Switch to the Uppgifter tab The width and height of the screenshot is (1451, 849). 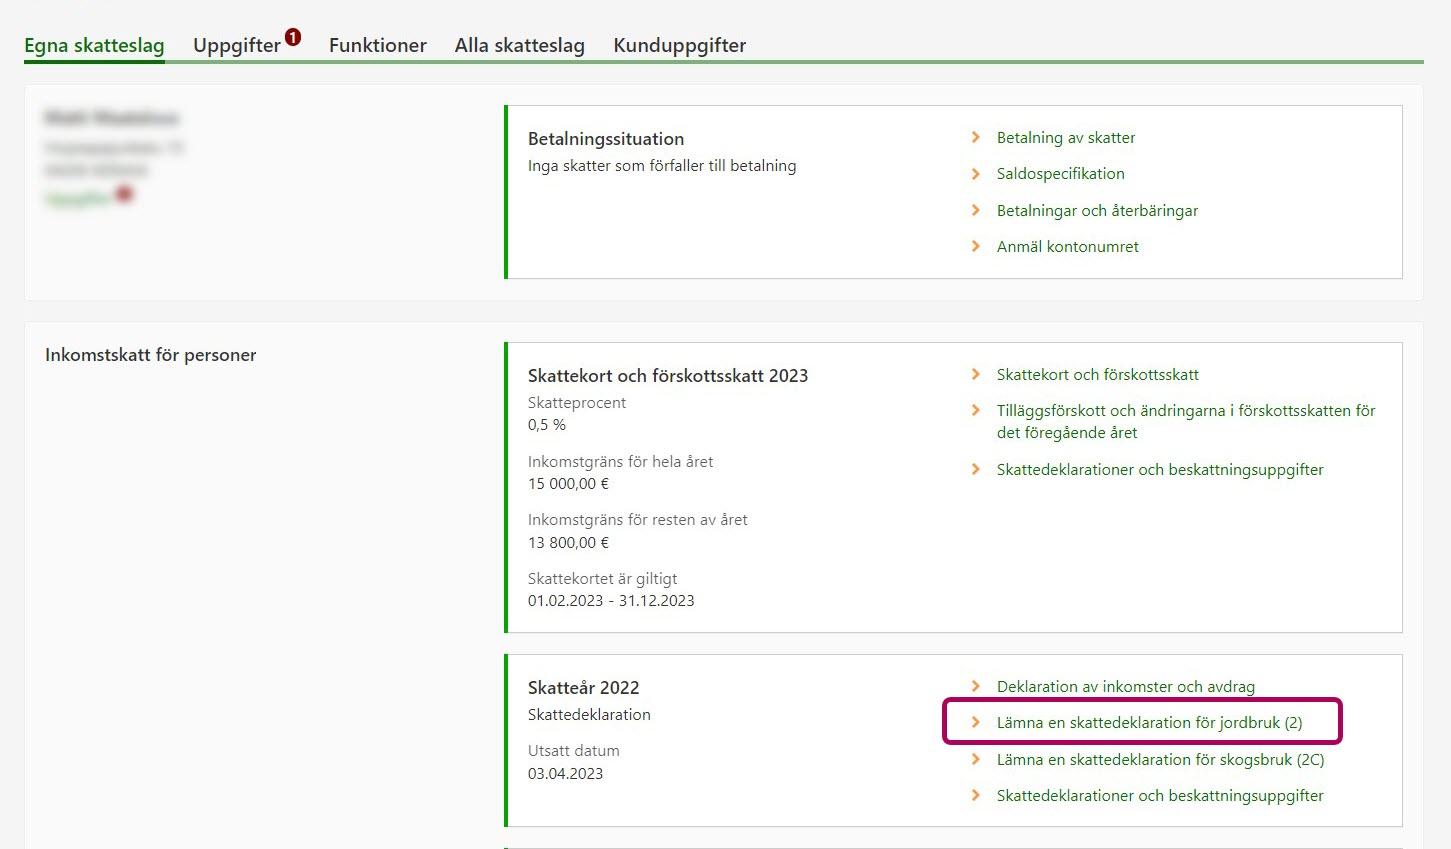(237, 45)
